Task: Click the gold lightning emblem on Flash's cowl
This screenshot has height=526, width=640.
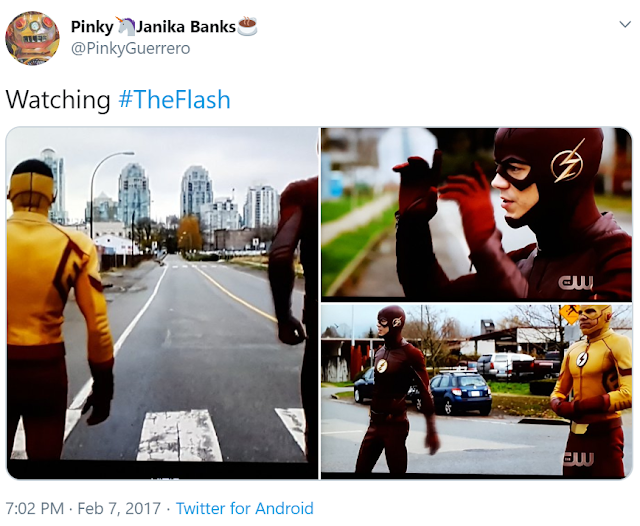Action: 567,161
